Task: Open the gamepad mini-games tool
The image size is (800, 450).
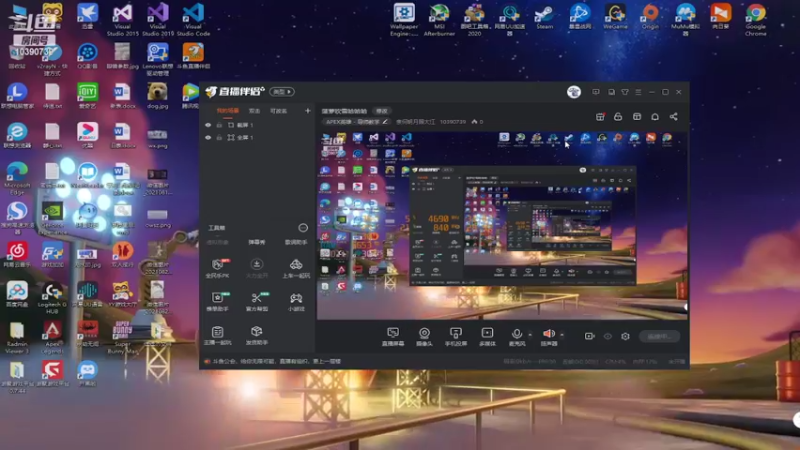Action: [x=296, y=301]
